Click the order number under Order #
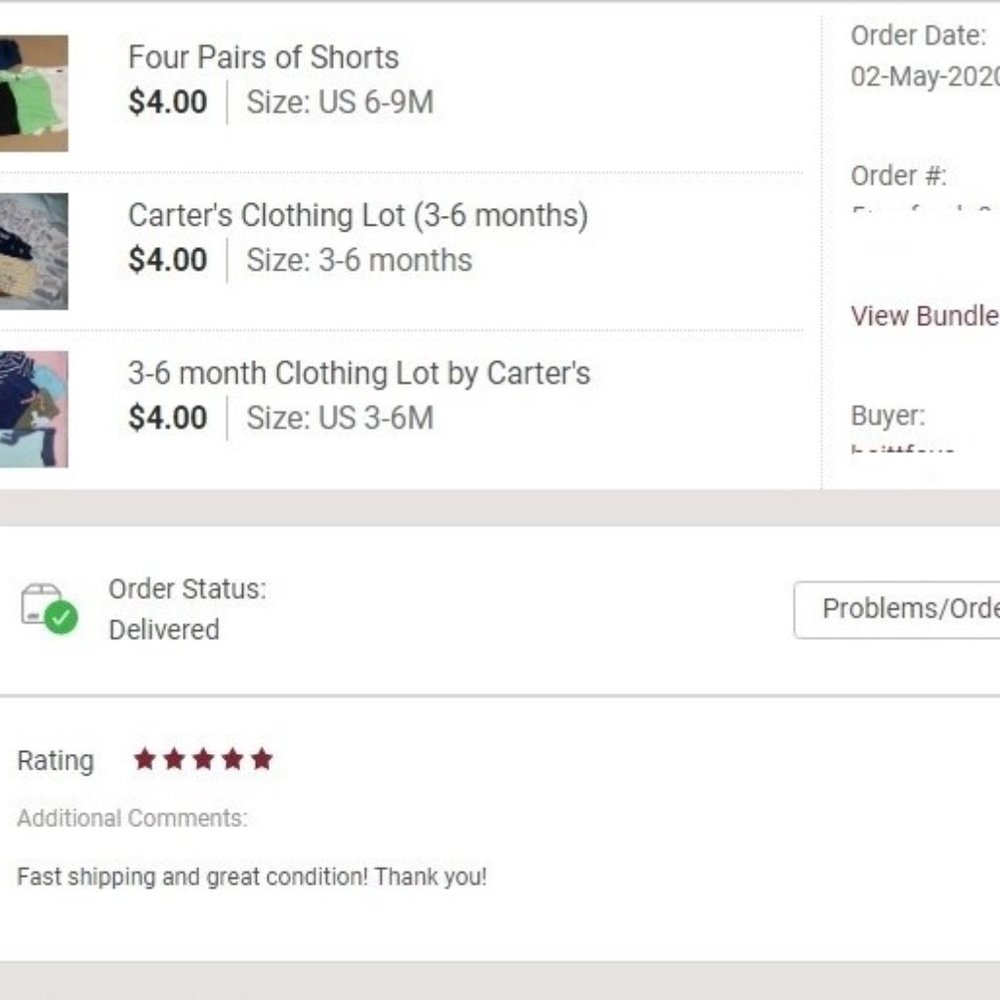1000x1000 pixels. [920, 212]
